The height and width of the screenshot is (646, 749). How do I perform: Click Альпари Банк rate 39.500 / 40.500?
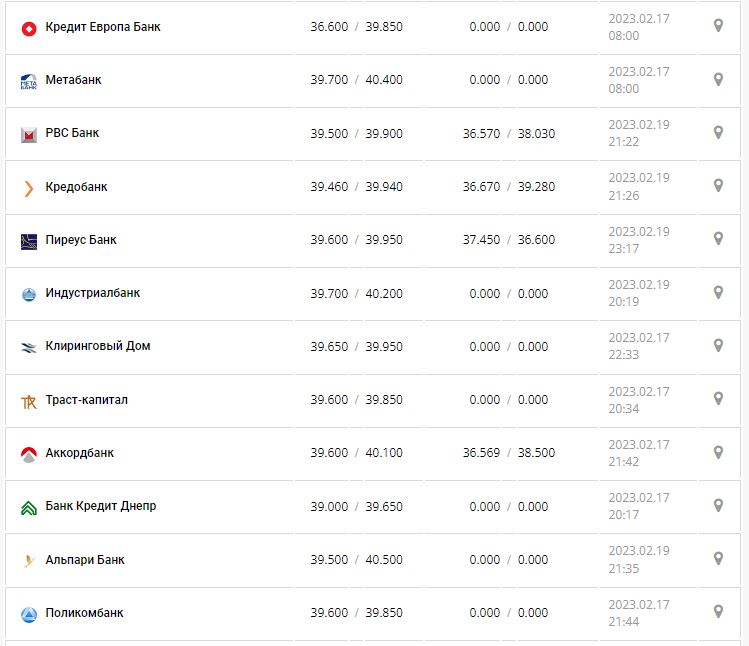[x=356, y=560]
